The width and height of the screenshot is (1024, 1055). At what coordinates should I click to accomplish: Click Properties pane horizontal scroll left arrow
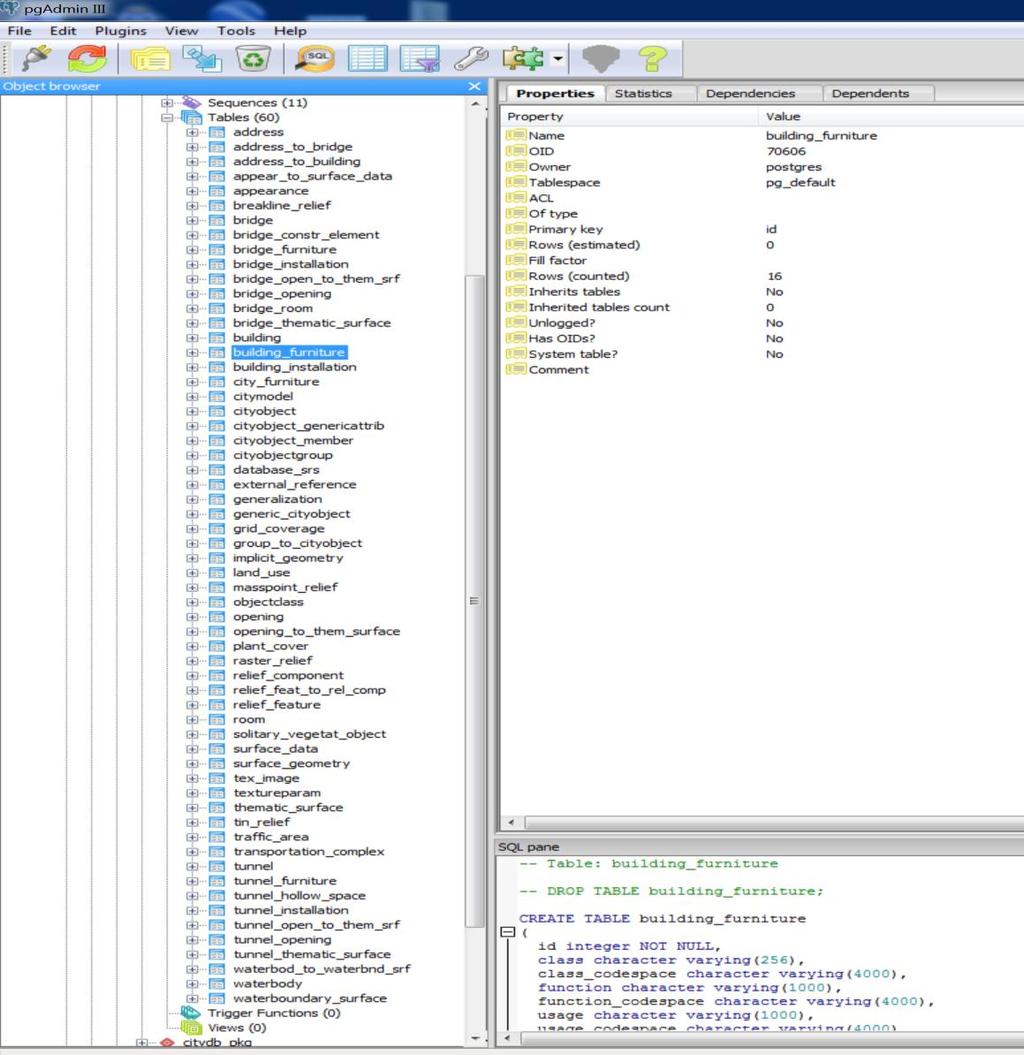click(511, 822)
